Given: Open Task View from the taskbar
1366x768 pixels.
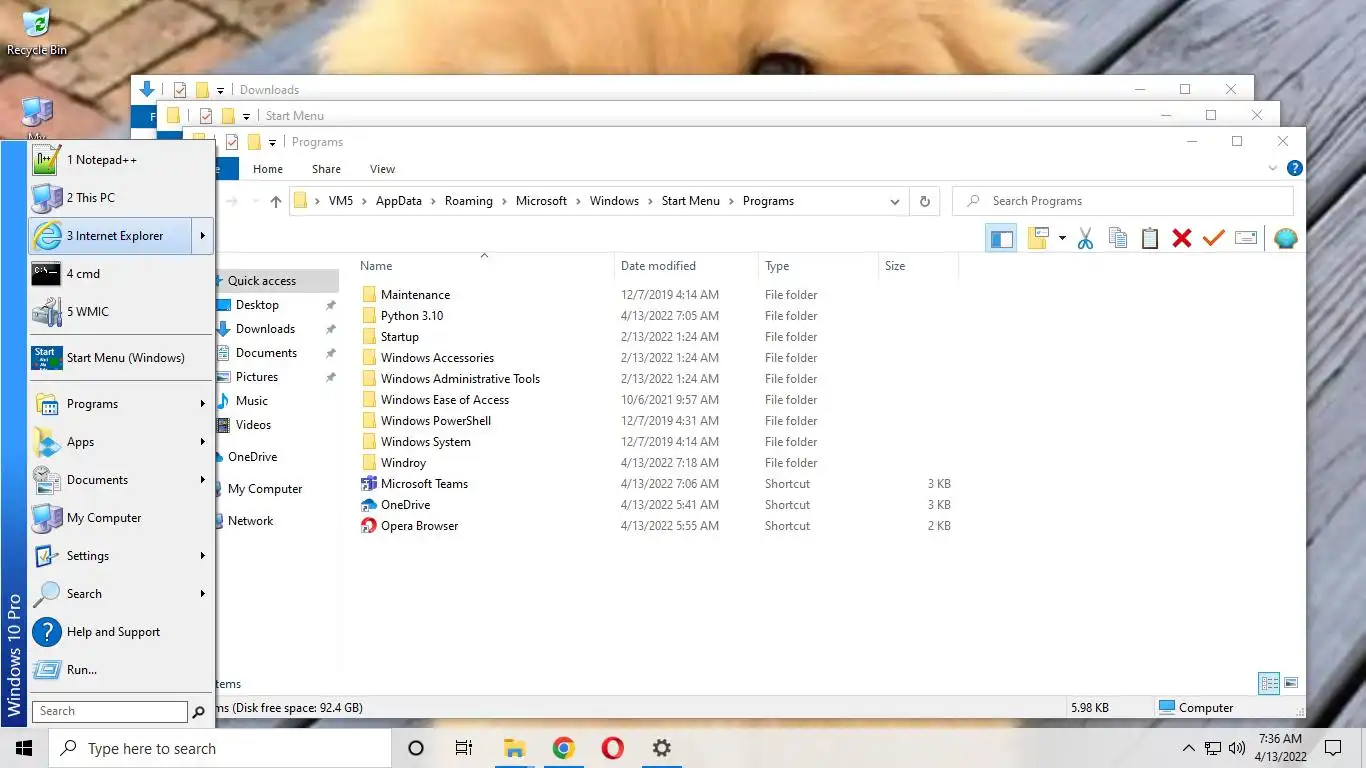Looking at the screenshot, I should (x=464, y=748).
